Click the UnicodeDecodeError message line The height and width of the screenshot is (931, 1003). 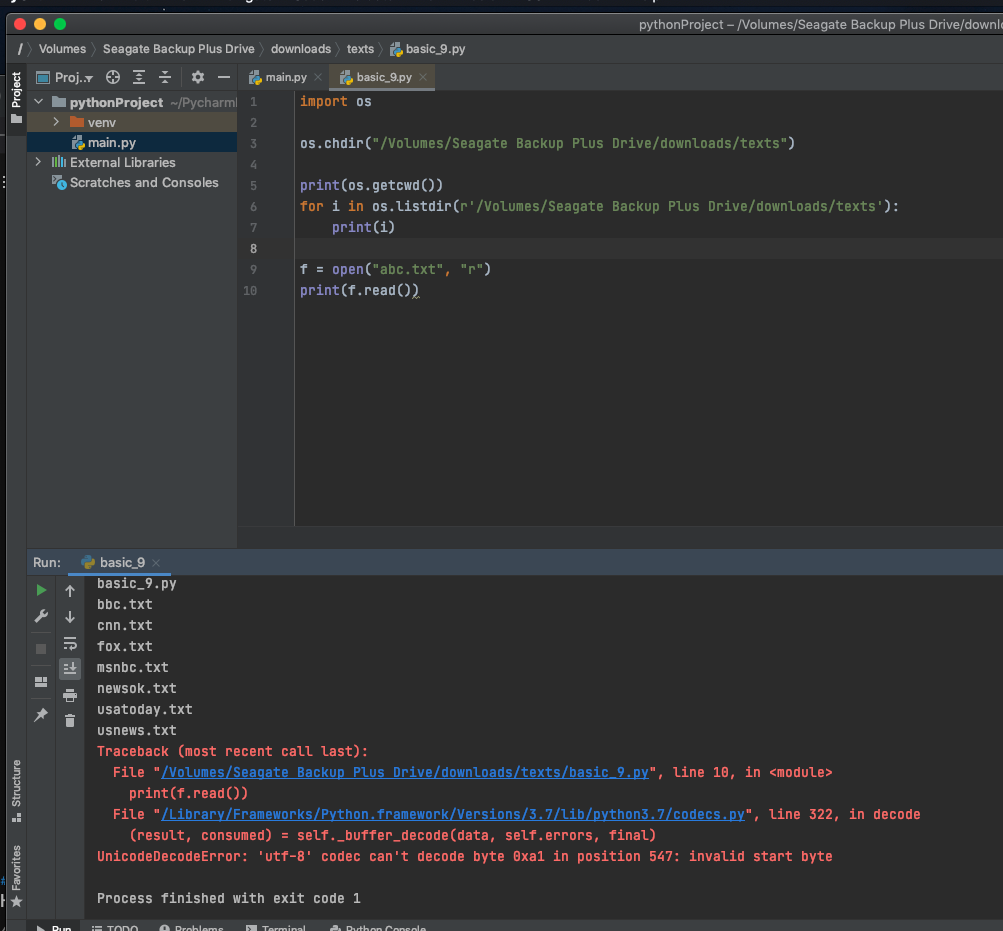pos(464,856)
